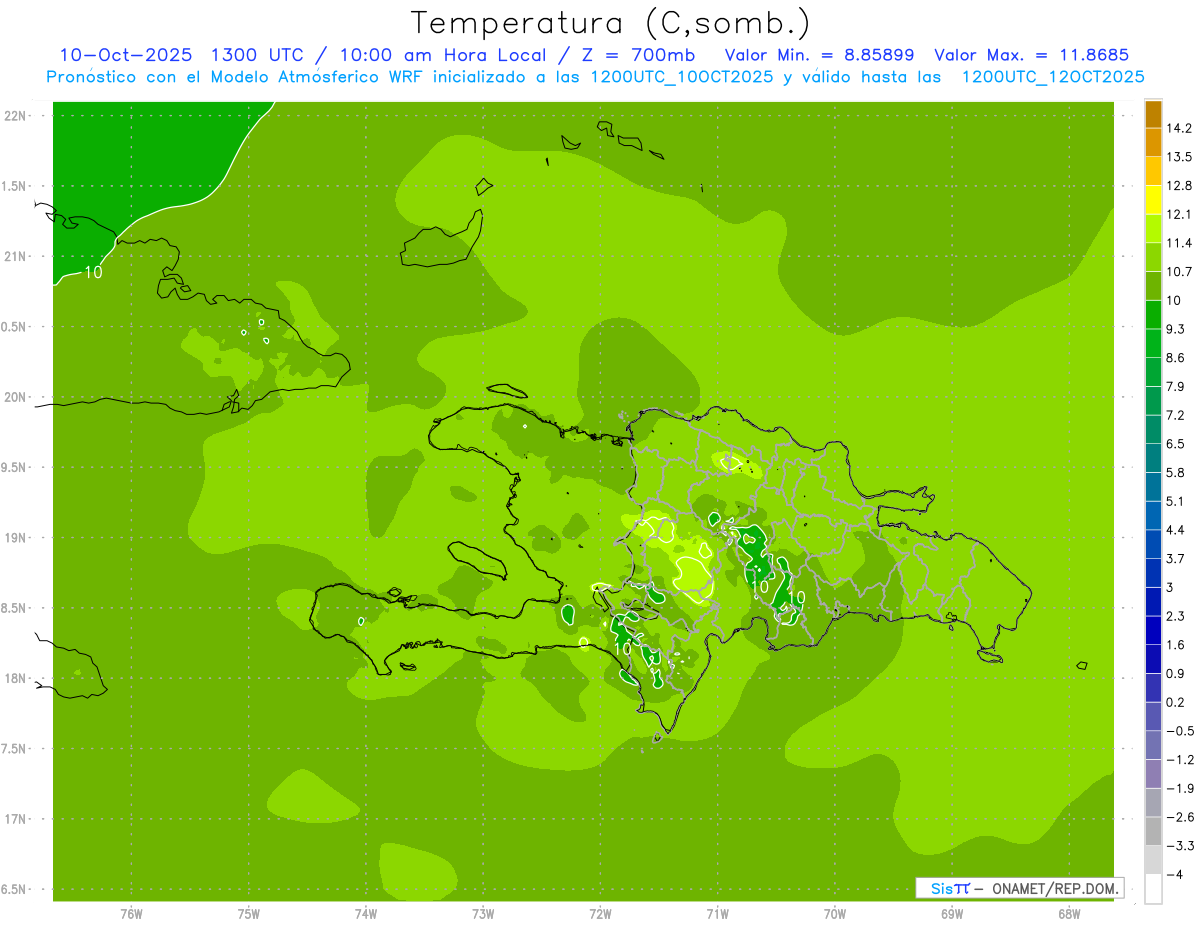Click the '-4' color bar label

tap(1174, 875)
